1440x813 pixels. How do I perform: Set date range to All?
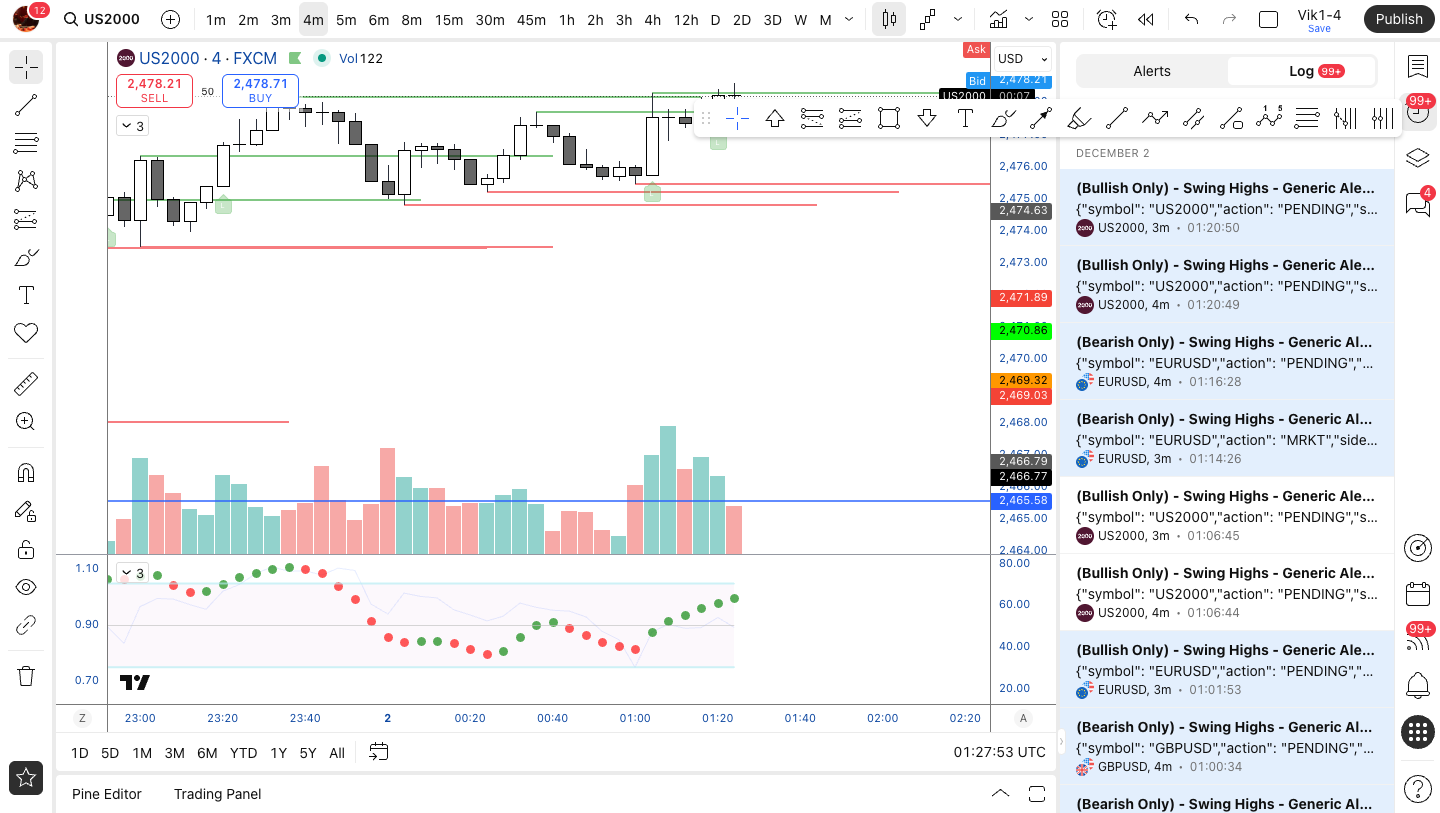[x=337, y=753]
